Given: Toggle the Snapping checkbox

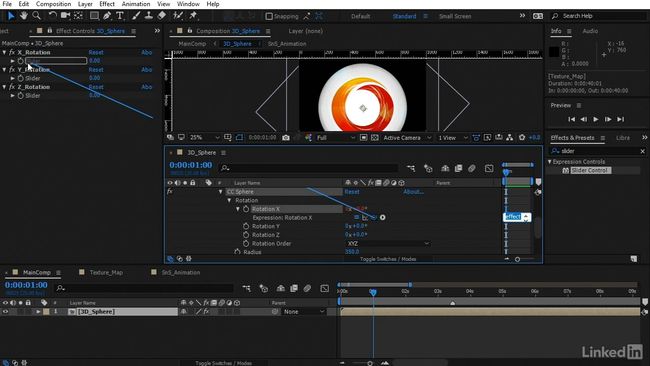Looking at the screenshot, I should 269,16.
